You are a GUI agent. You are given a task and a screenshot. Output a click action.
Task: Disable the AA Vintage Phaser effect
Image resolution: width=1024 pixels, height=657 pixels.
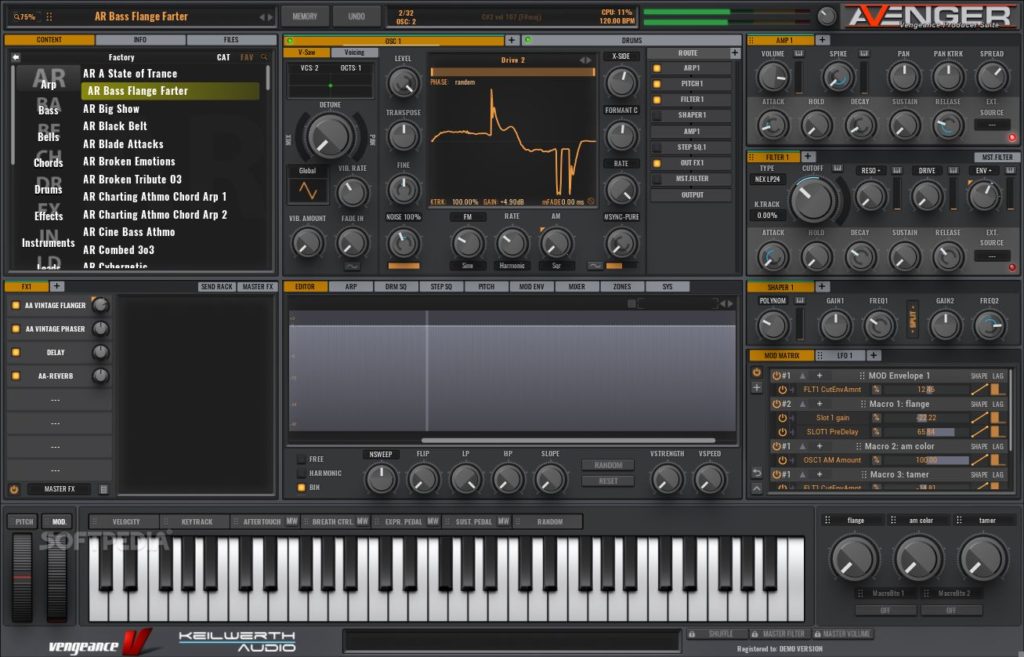(16, 328)
